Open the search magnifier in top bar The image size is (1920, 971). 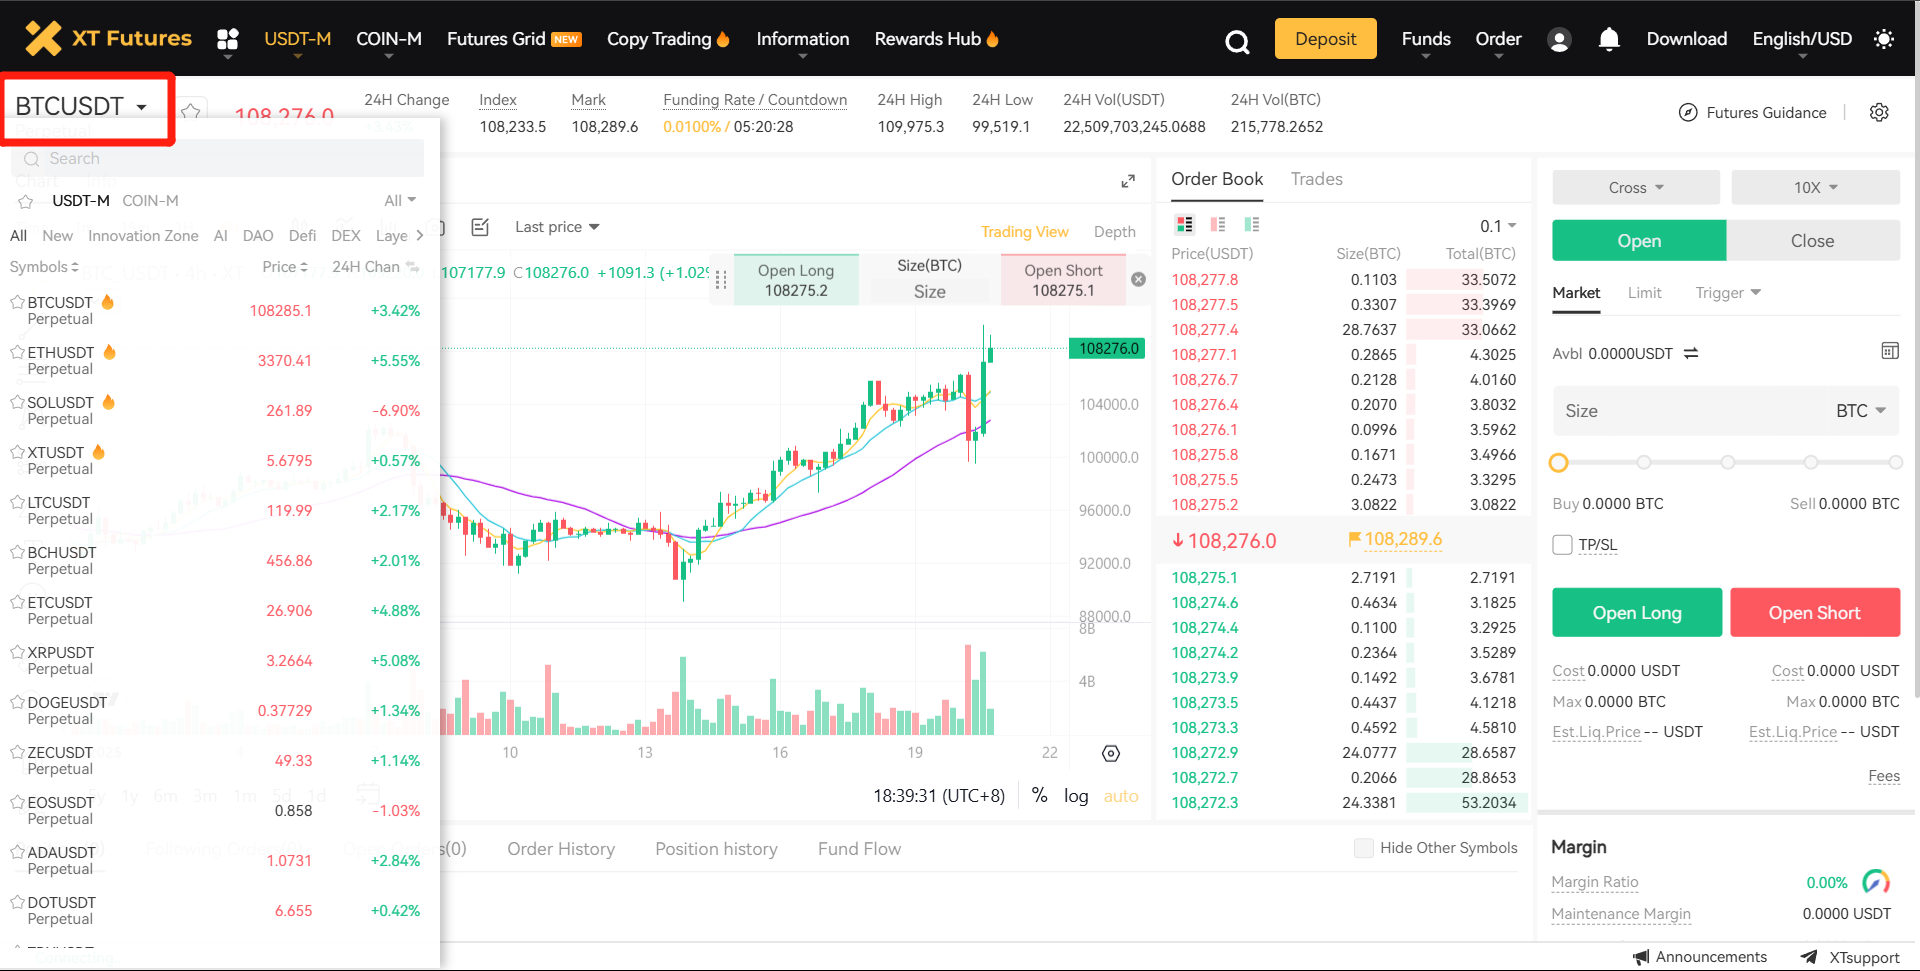[x=1237, y=41]
